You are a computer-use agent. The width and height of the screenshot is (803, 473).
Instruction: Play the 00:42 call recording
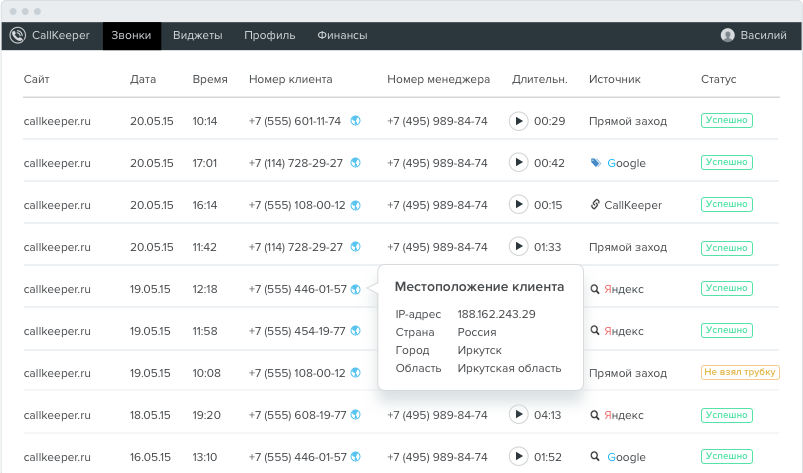[518, 163]
